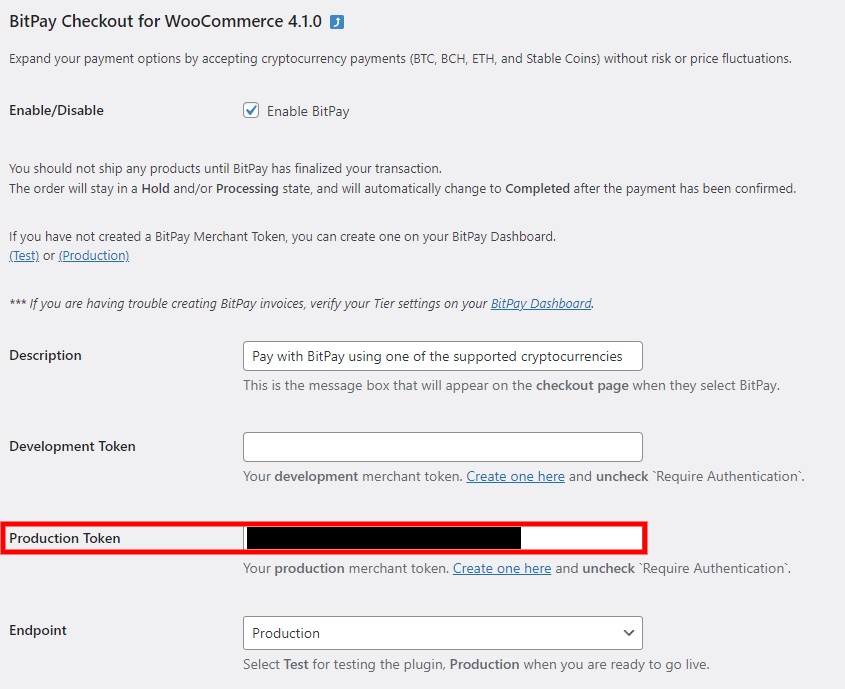Focus the Development Token input field
The width and height of the screenshot is (845, 689).
point(442,447)
